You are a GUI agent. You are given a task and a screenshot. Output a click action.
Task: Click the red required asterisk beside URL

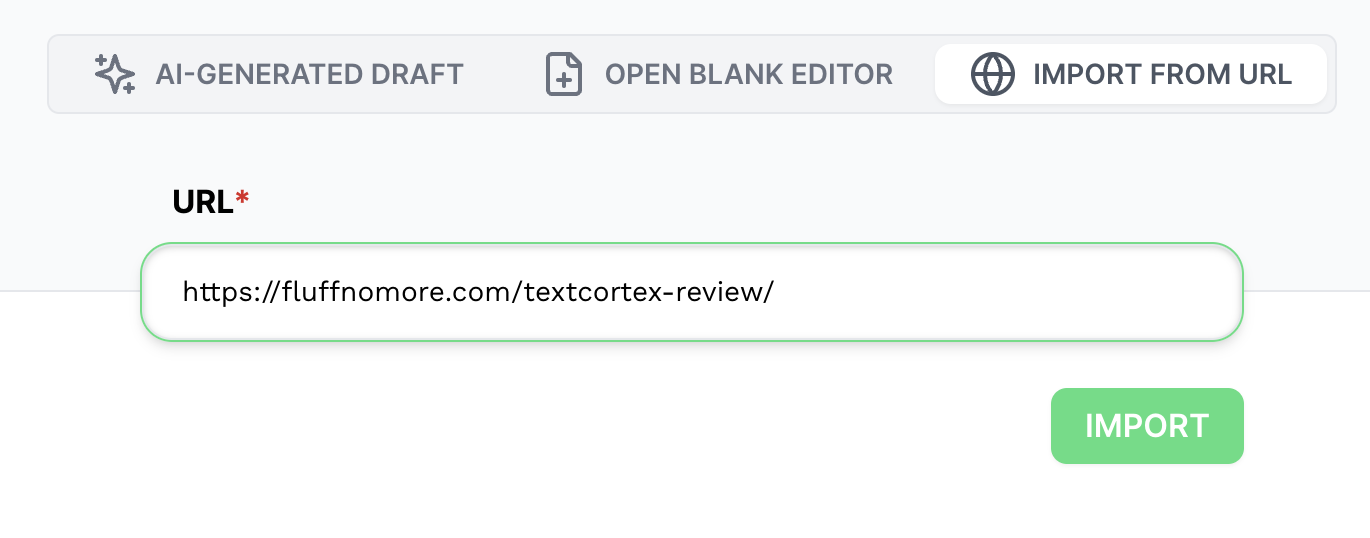coord(242,198)
